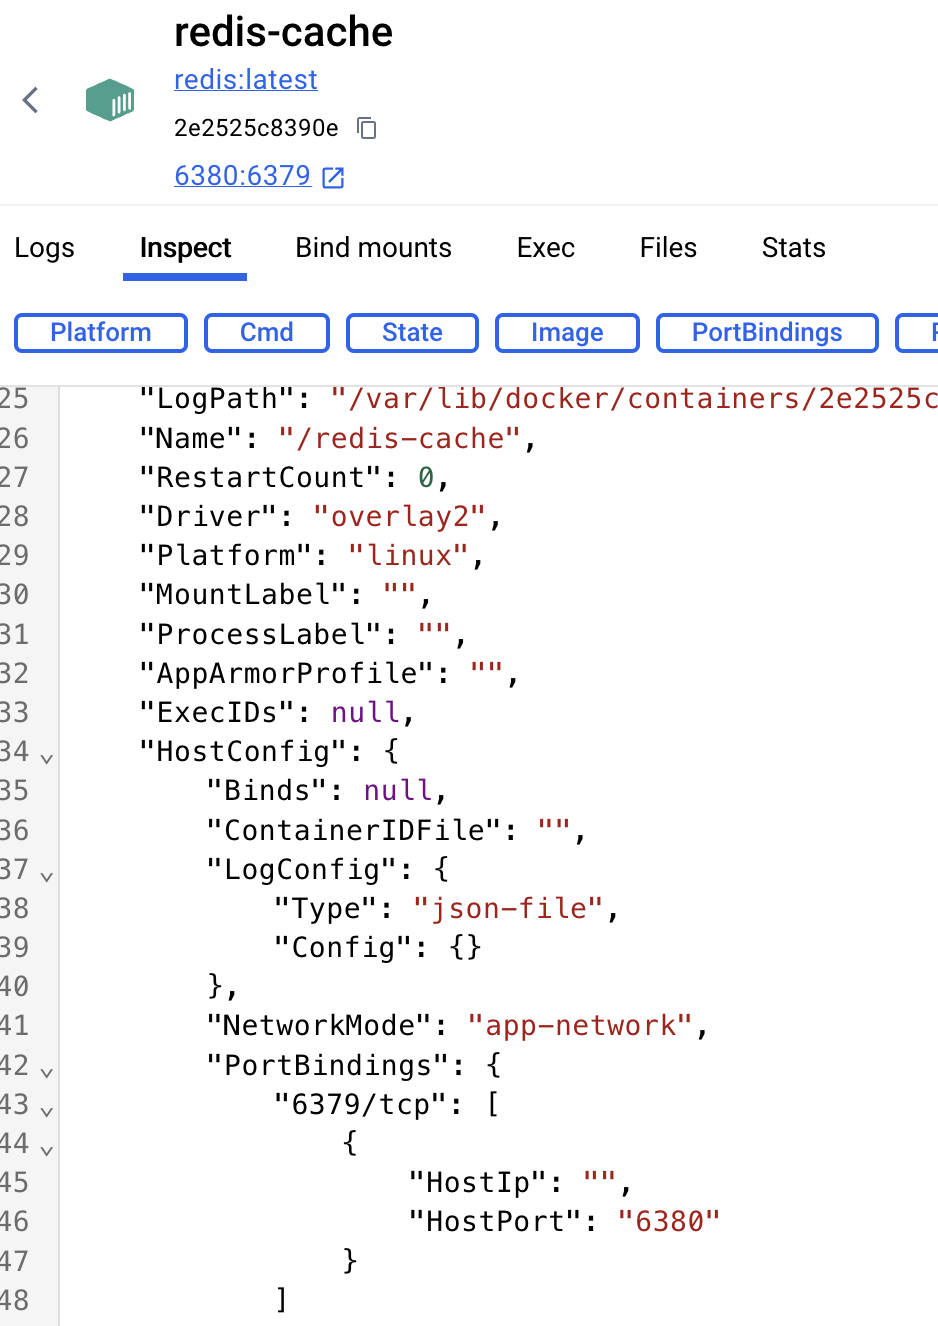938x1326 pixels.
Task: Collapse 6379/tcp array at line 43
Action: 47,1112
